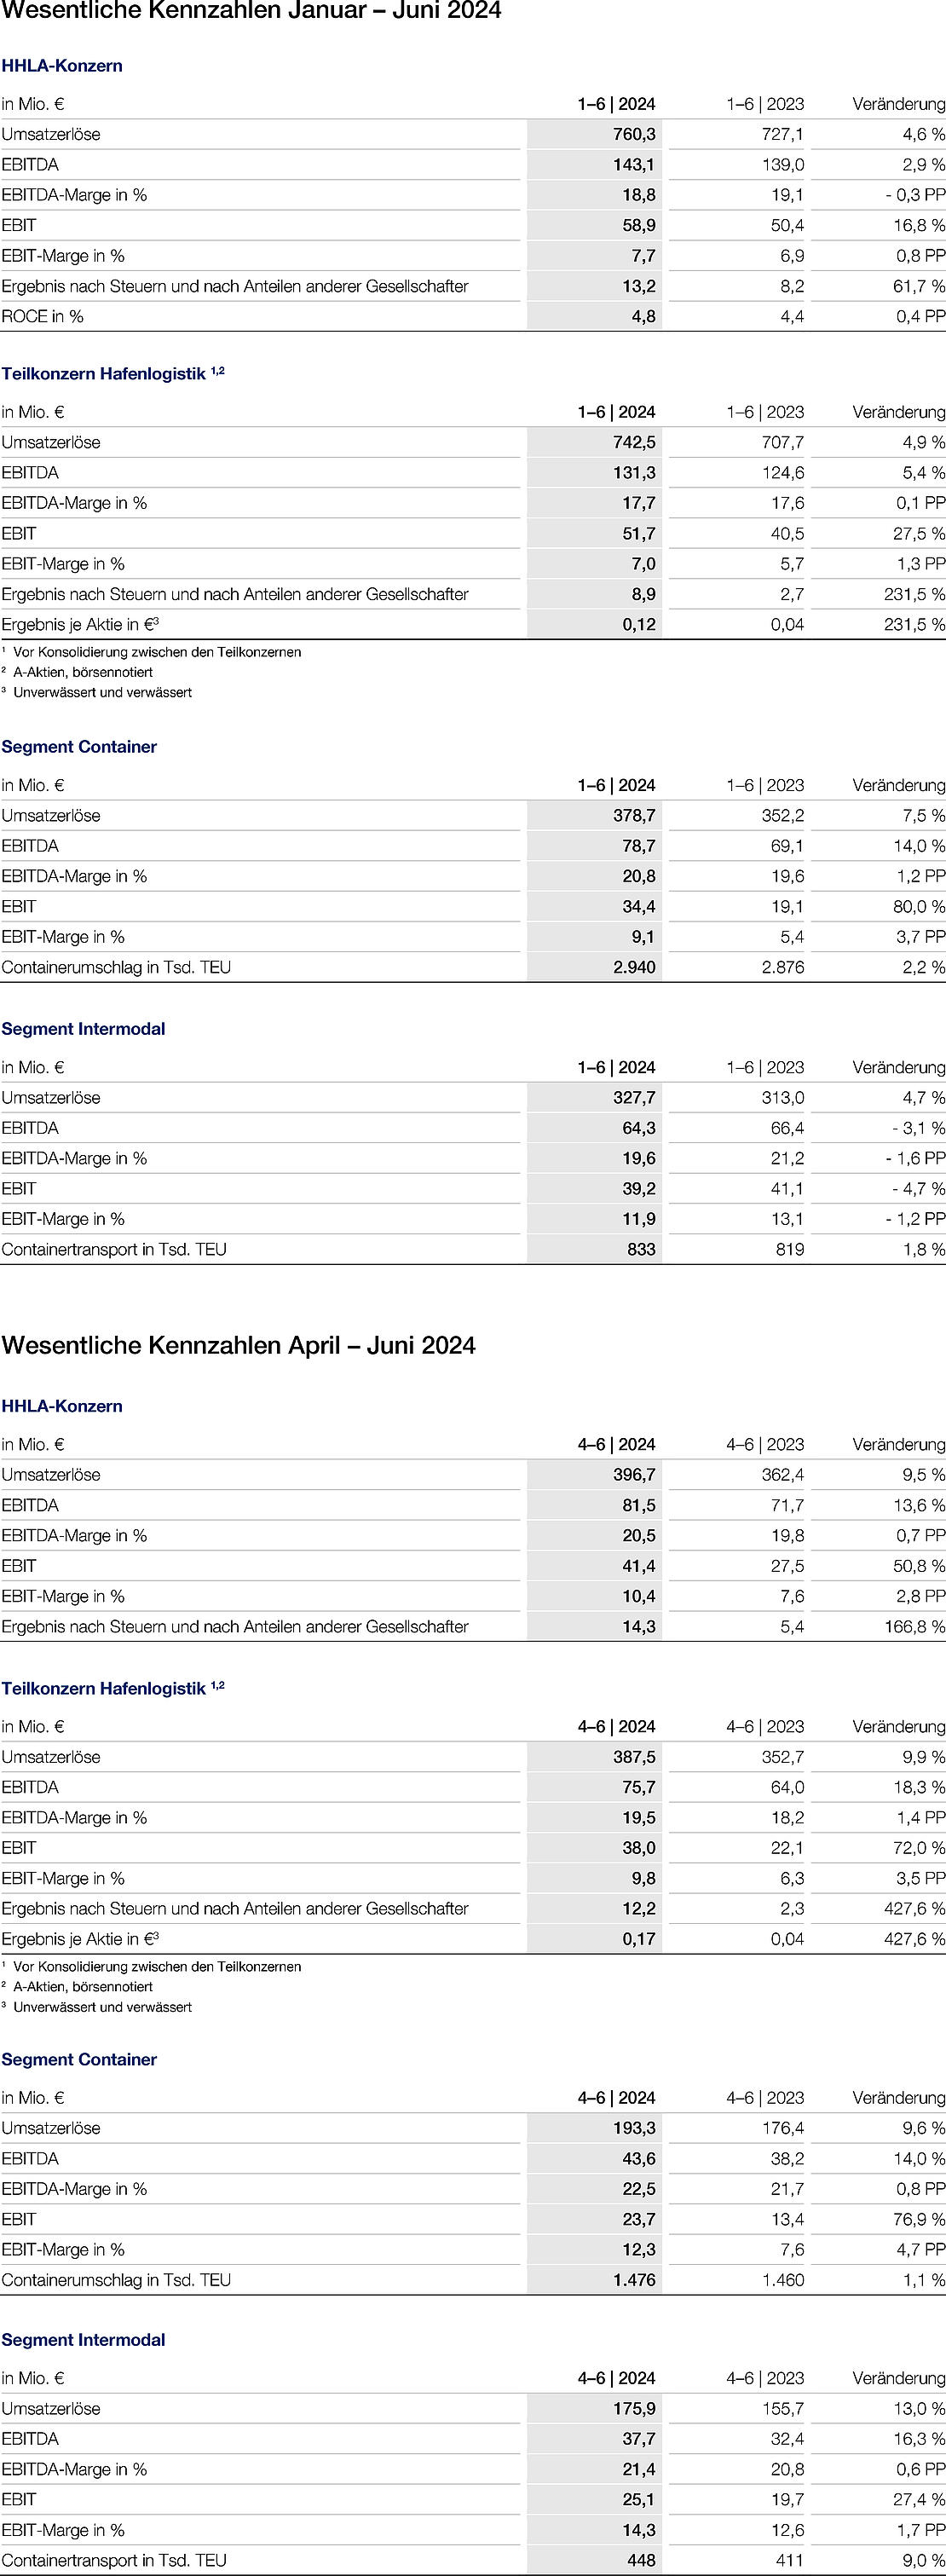Viewport: 946px width, 2576px height.
Task: Click the Umsatzerlöse value 387,5
Action: pos(634,1756)
